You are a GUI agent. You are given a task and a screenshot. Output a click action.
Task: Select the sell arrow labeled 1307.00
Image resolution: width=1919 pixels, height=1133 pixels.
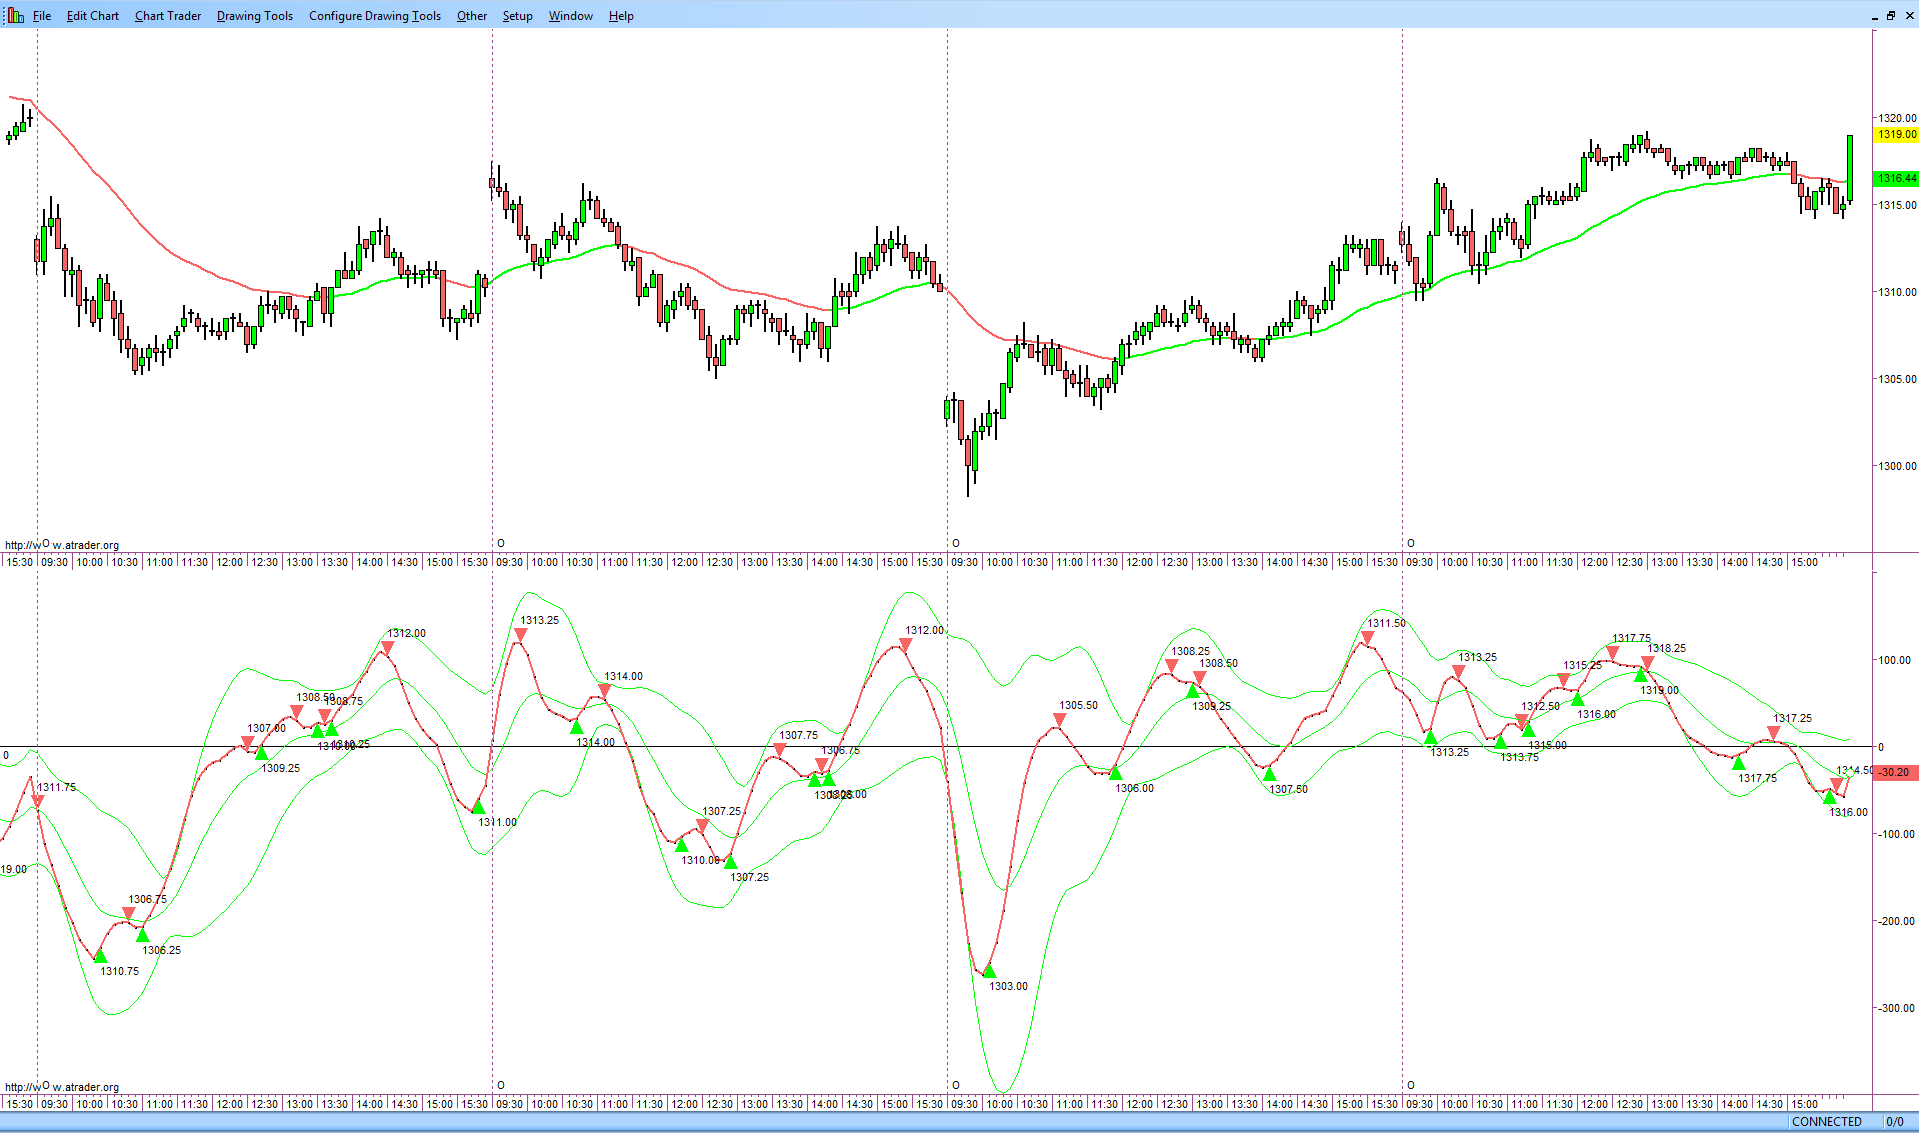coord(247,743)
